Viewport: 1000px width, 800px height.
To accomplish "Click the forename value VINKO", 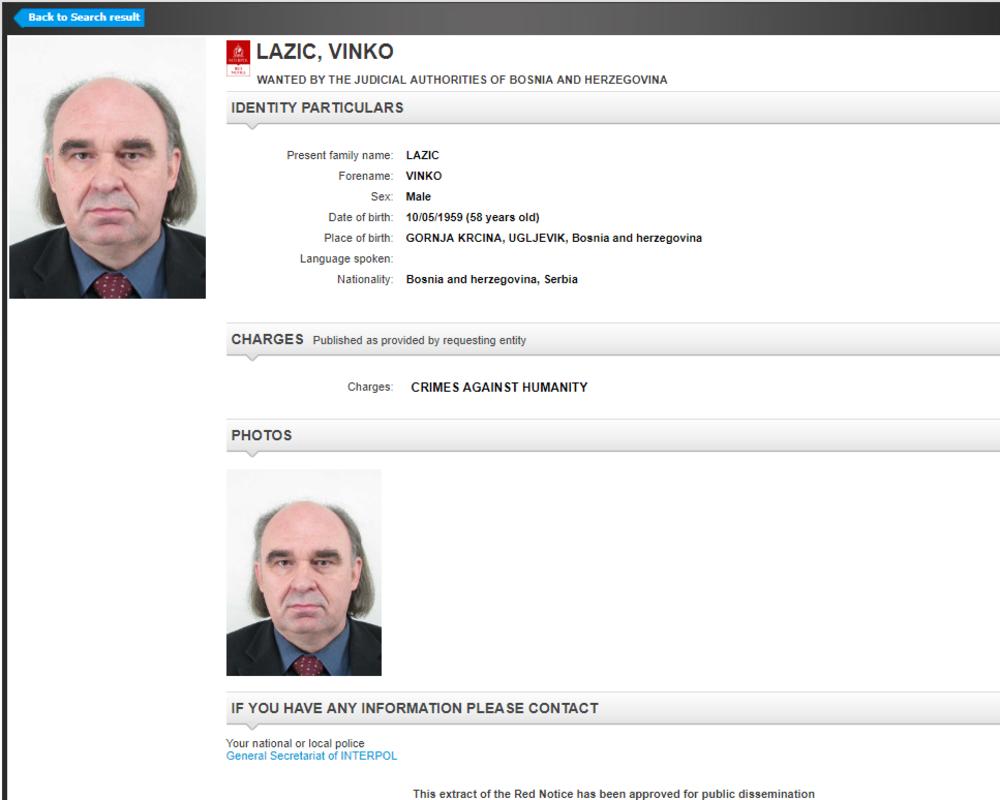I will pos(423,176).
